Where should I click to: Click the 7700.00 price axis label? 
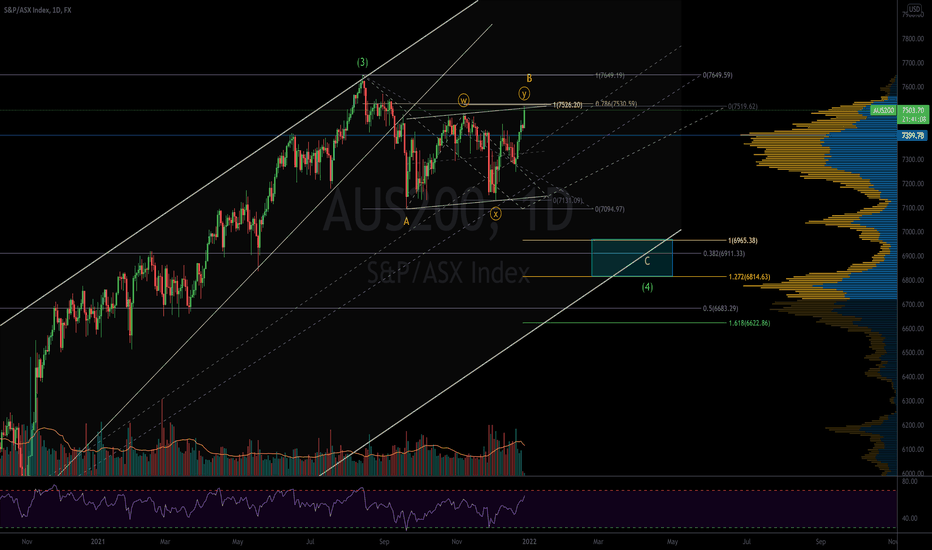click(x=912, y=63)
